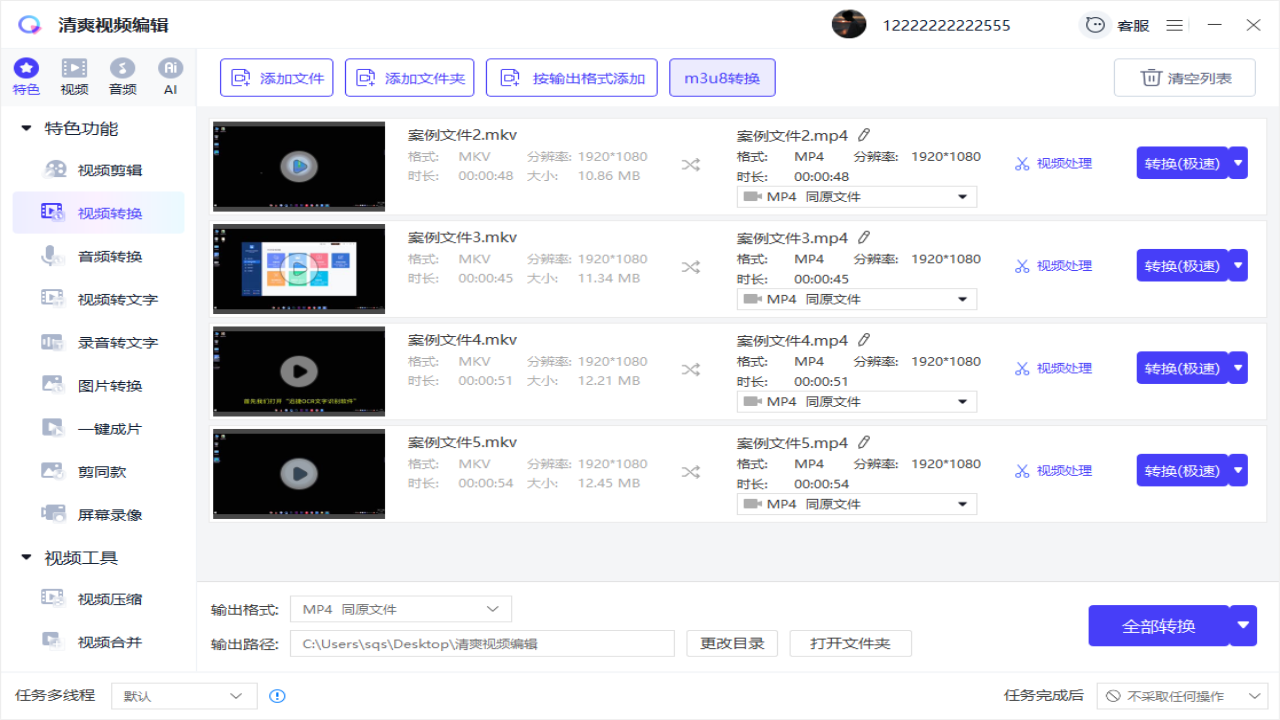
Task: Click 转换(极速) for 案例文件2.mkv
Action: coord(1182,163)
